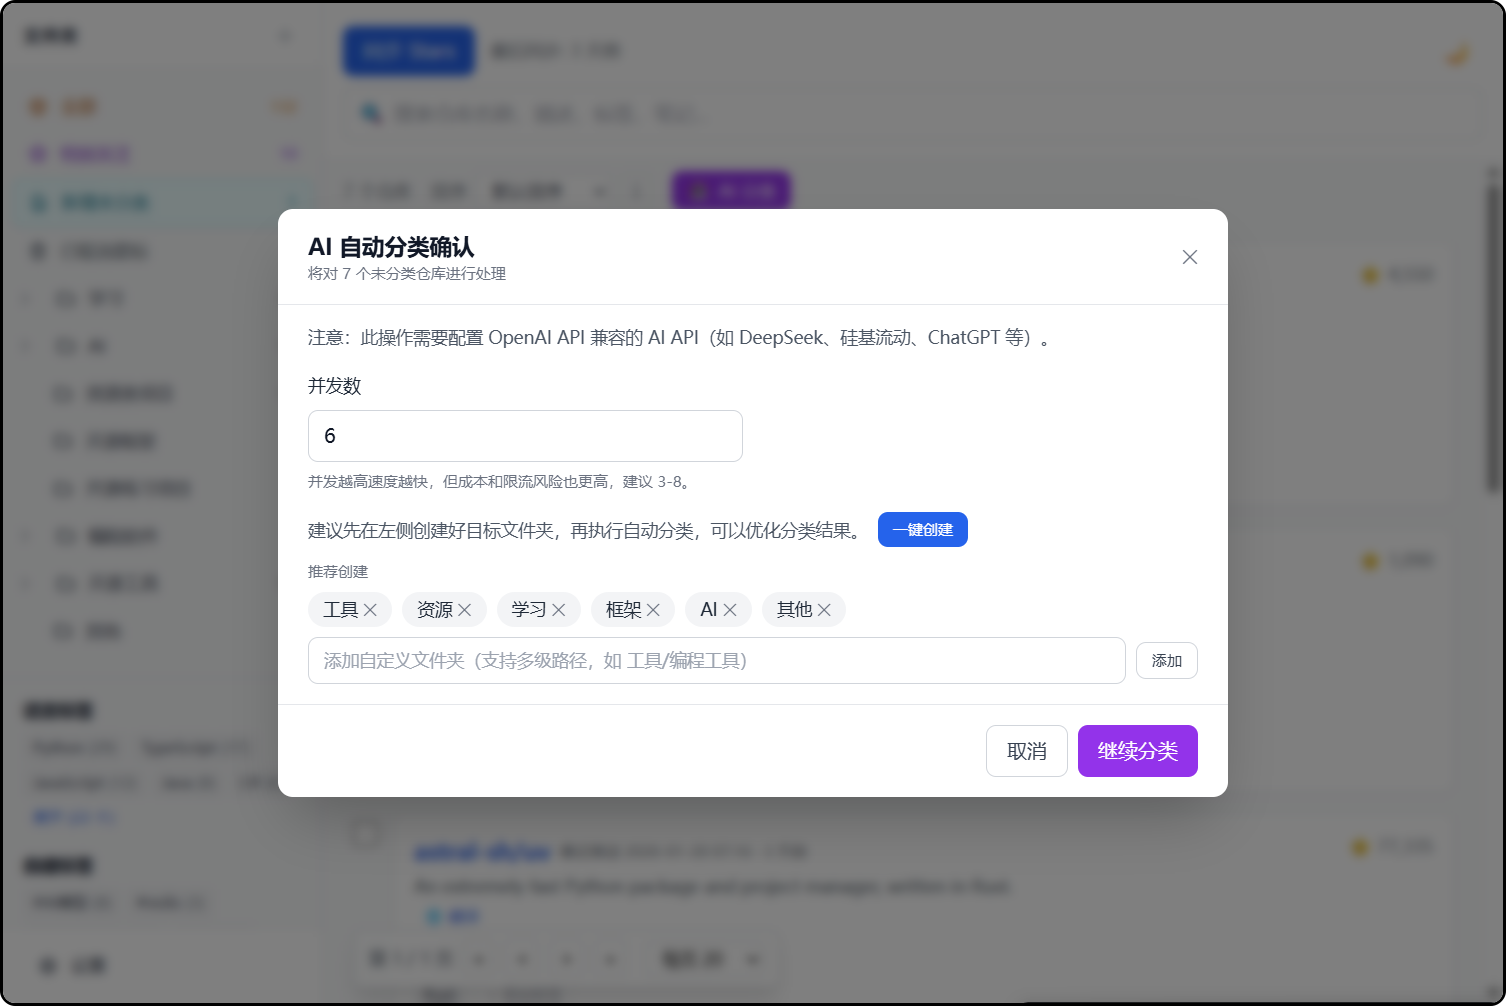Remove the 资源 tag with its X icon
The width and height of the screenshot is (1506, 1006).
(x=467, y=609)
